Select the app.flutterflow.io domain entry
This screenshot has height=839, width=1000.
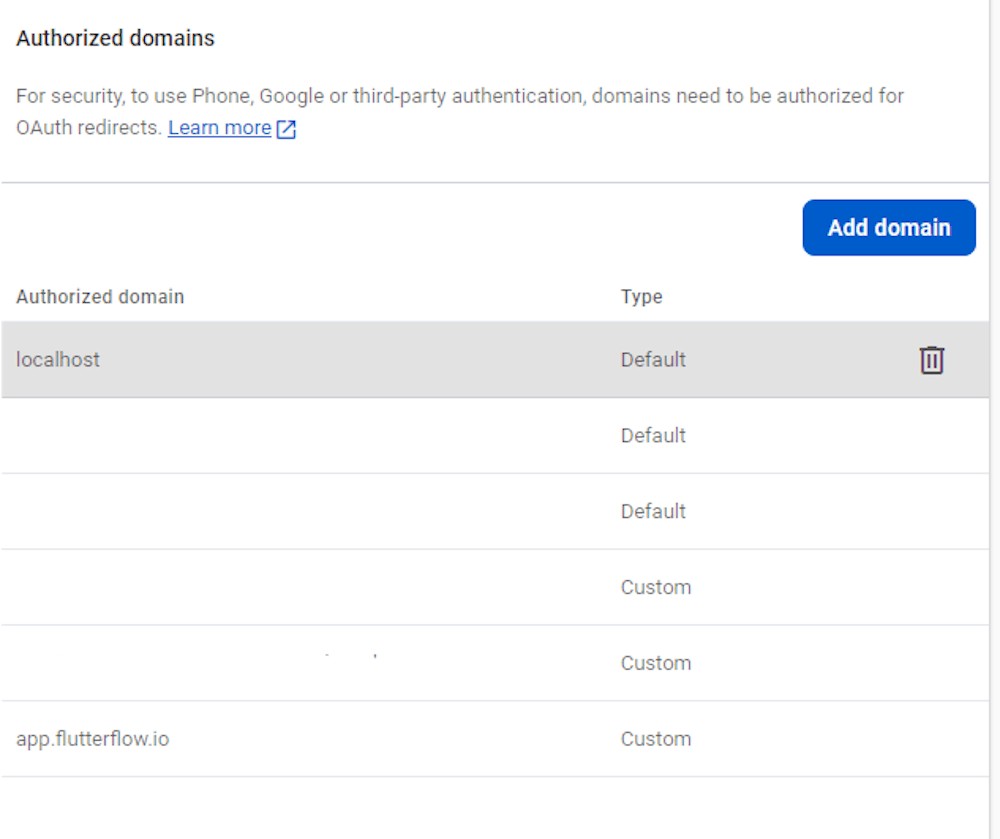[x=92, y=739]
